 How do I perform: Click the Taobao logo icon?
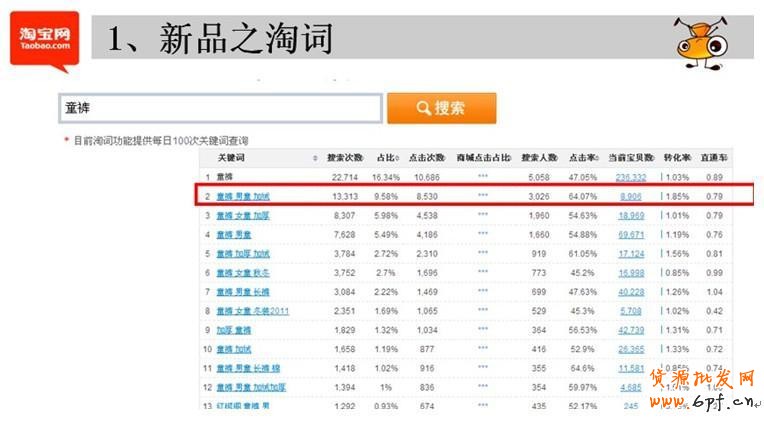[x=45, y=39]
